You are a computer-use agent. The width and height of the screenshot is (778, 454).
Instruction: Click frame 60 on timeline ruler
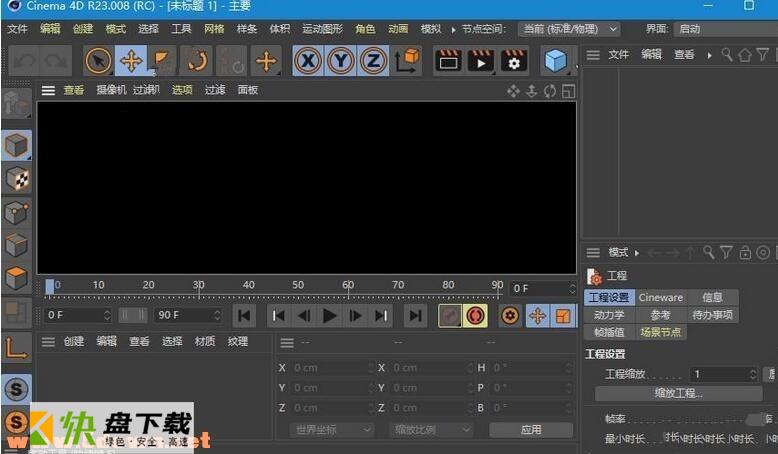point(348,285)
